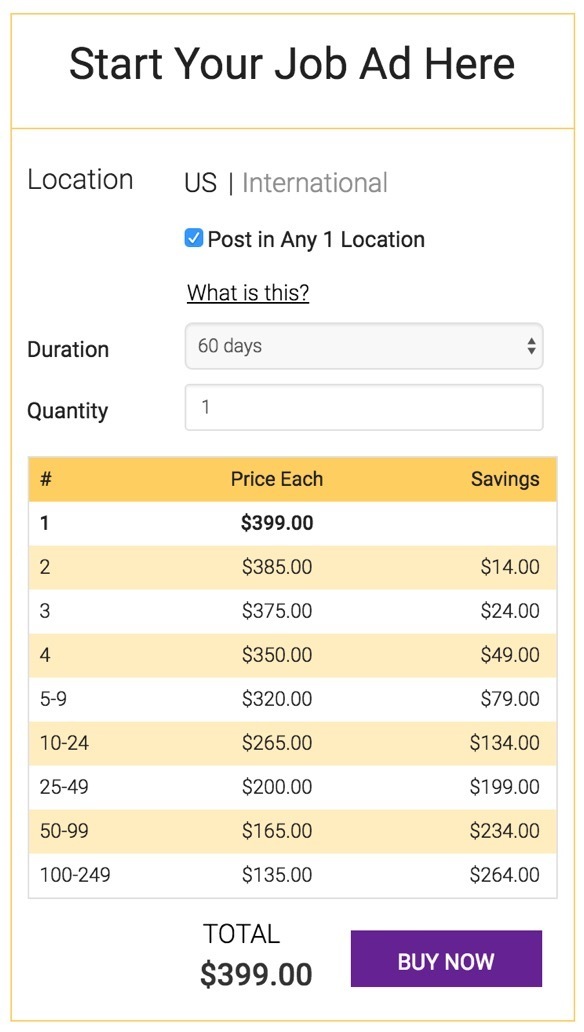This screenshot has width=584, height=1032.
Task: Select the 100-249 quantity pricing row
Action: (x=292, y=876)
